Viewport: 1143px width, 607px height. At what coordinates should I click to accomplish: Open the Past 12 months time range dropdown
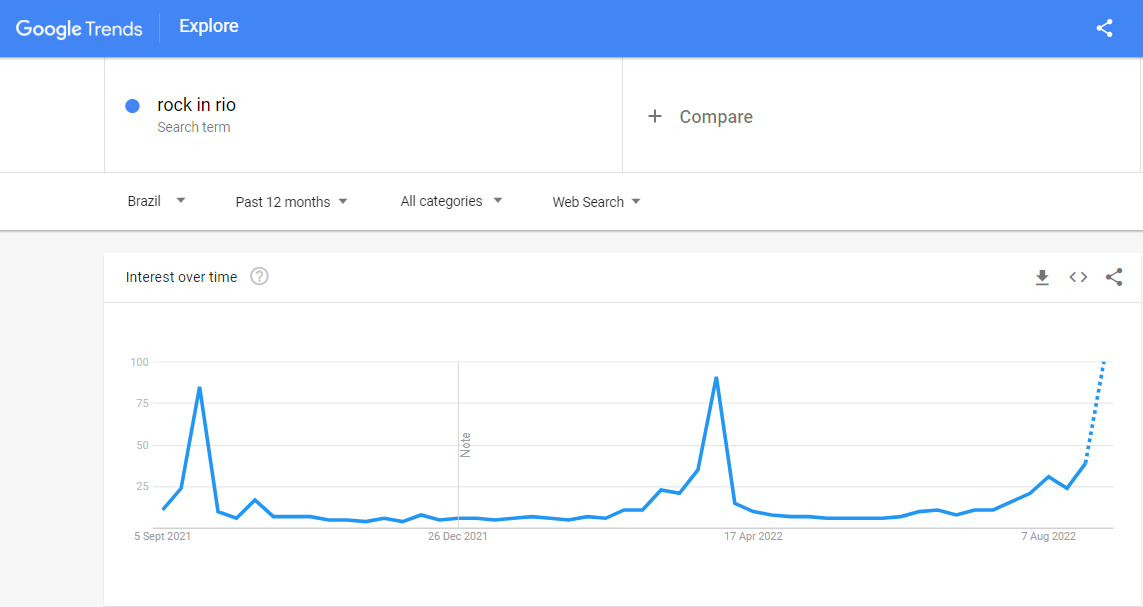[291, 201]
